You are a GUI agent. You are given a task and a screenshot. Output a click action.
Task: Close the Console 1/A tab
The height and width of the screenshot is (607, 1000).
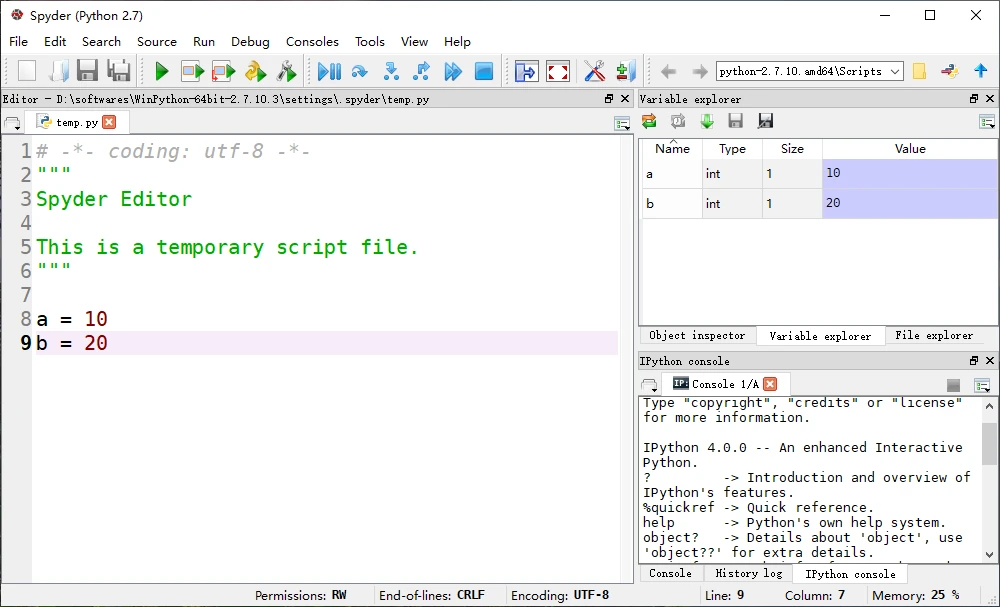click(x=770, y=384)
